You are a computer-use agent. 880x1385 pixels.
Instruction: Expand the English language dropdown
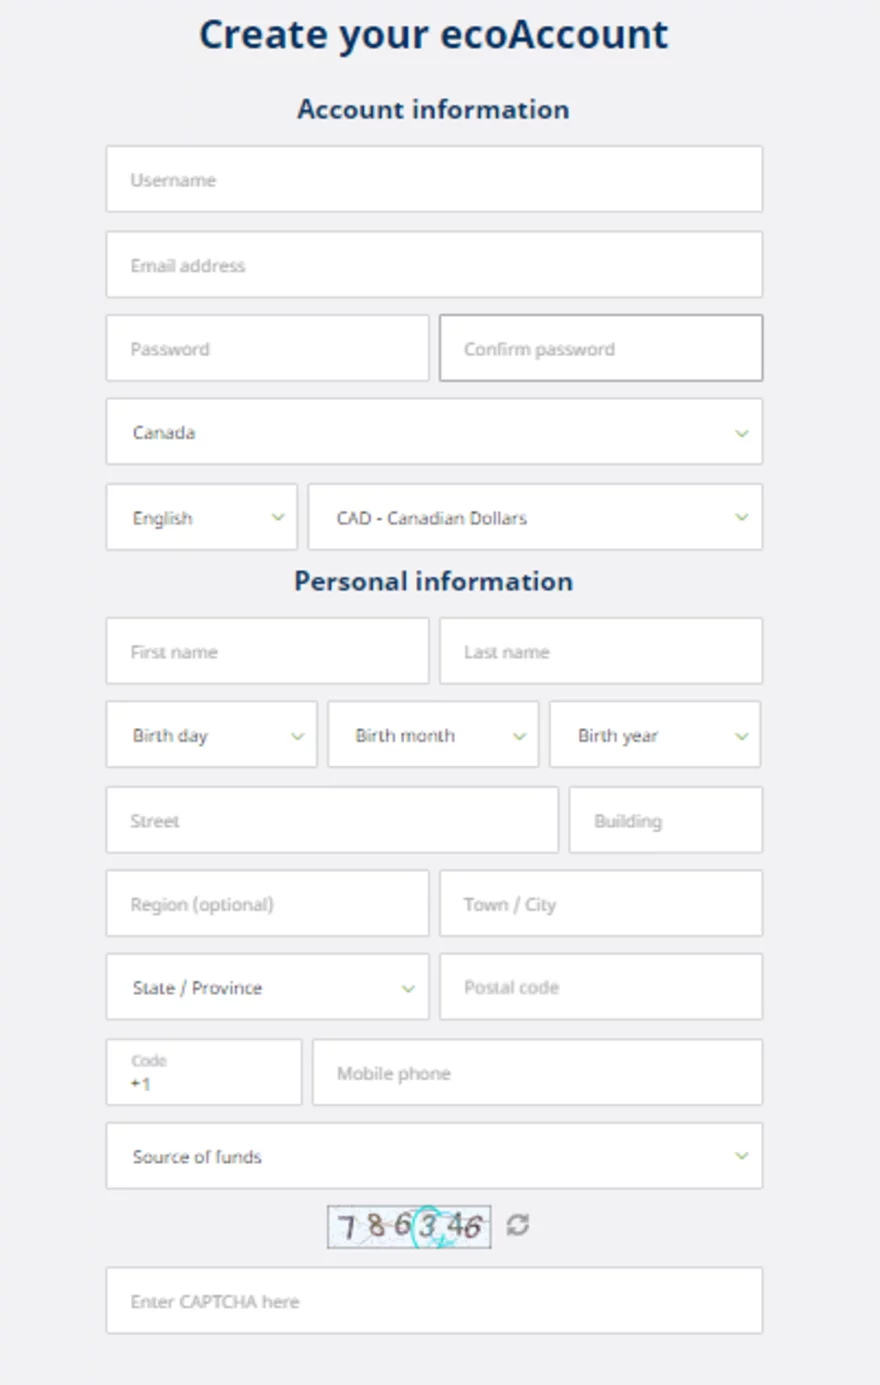(x=202, y=517)
